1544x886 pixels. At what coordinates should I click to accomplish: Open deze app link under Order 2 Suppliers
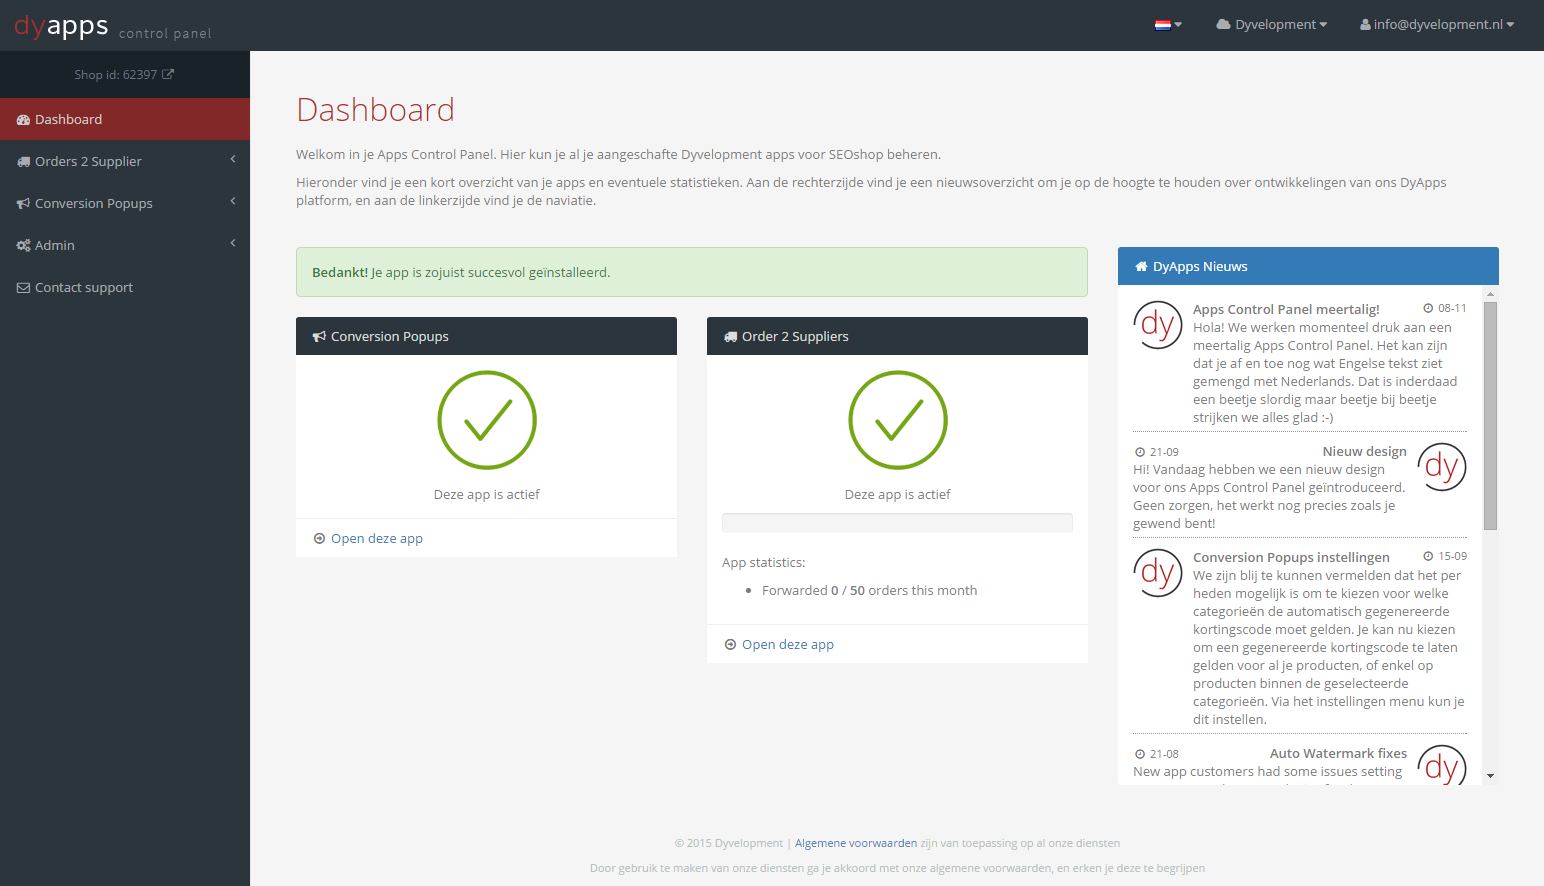(x=788, y=645)
